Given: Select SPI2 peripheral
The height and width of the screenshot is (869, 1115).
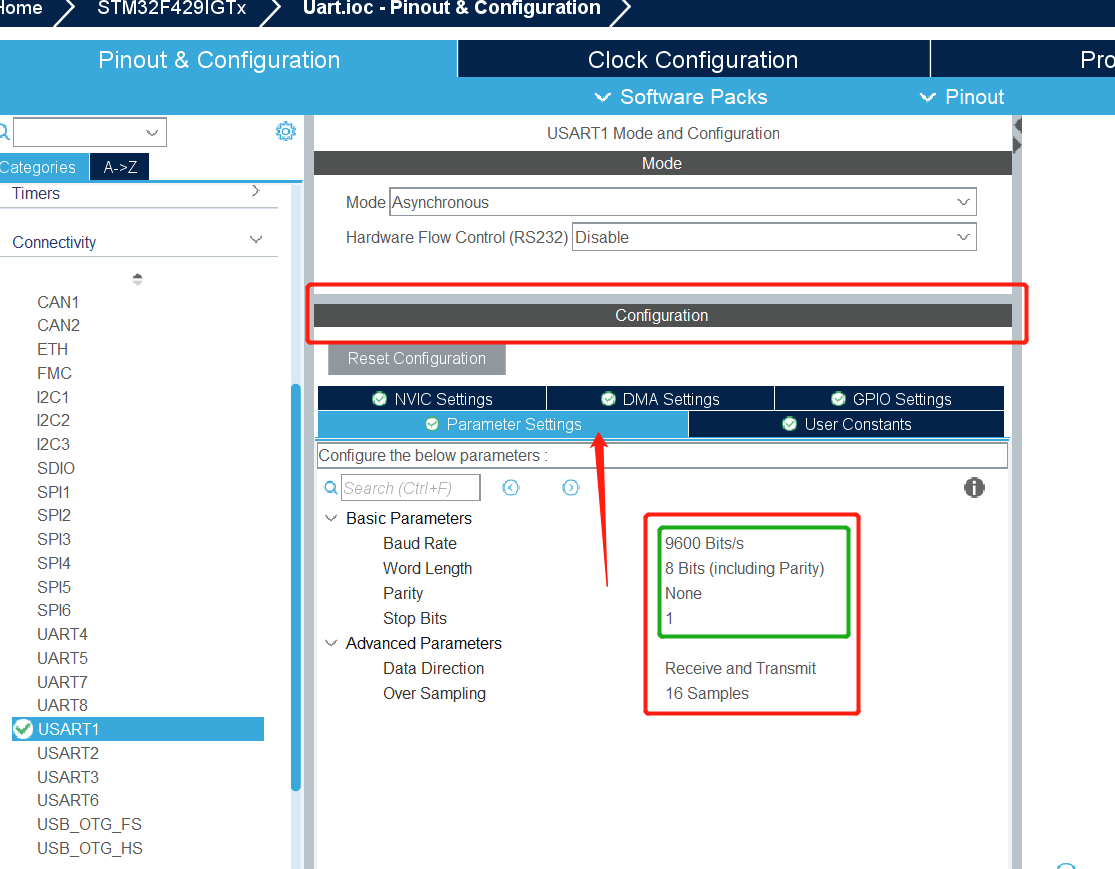Looking at the screenshot, I should 54,515.
